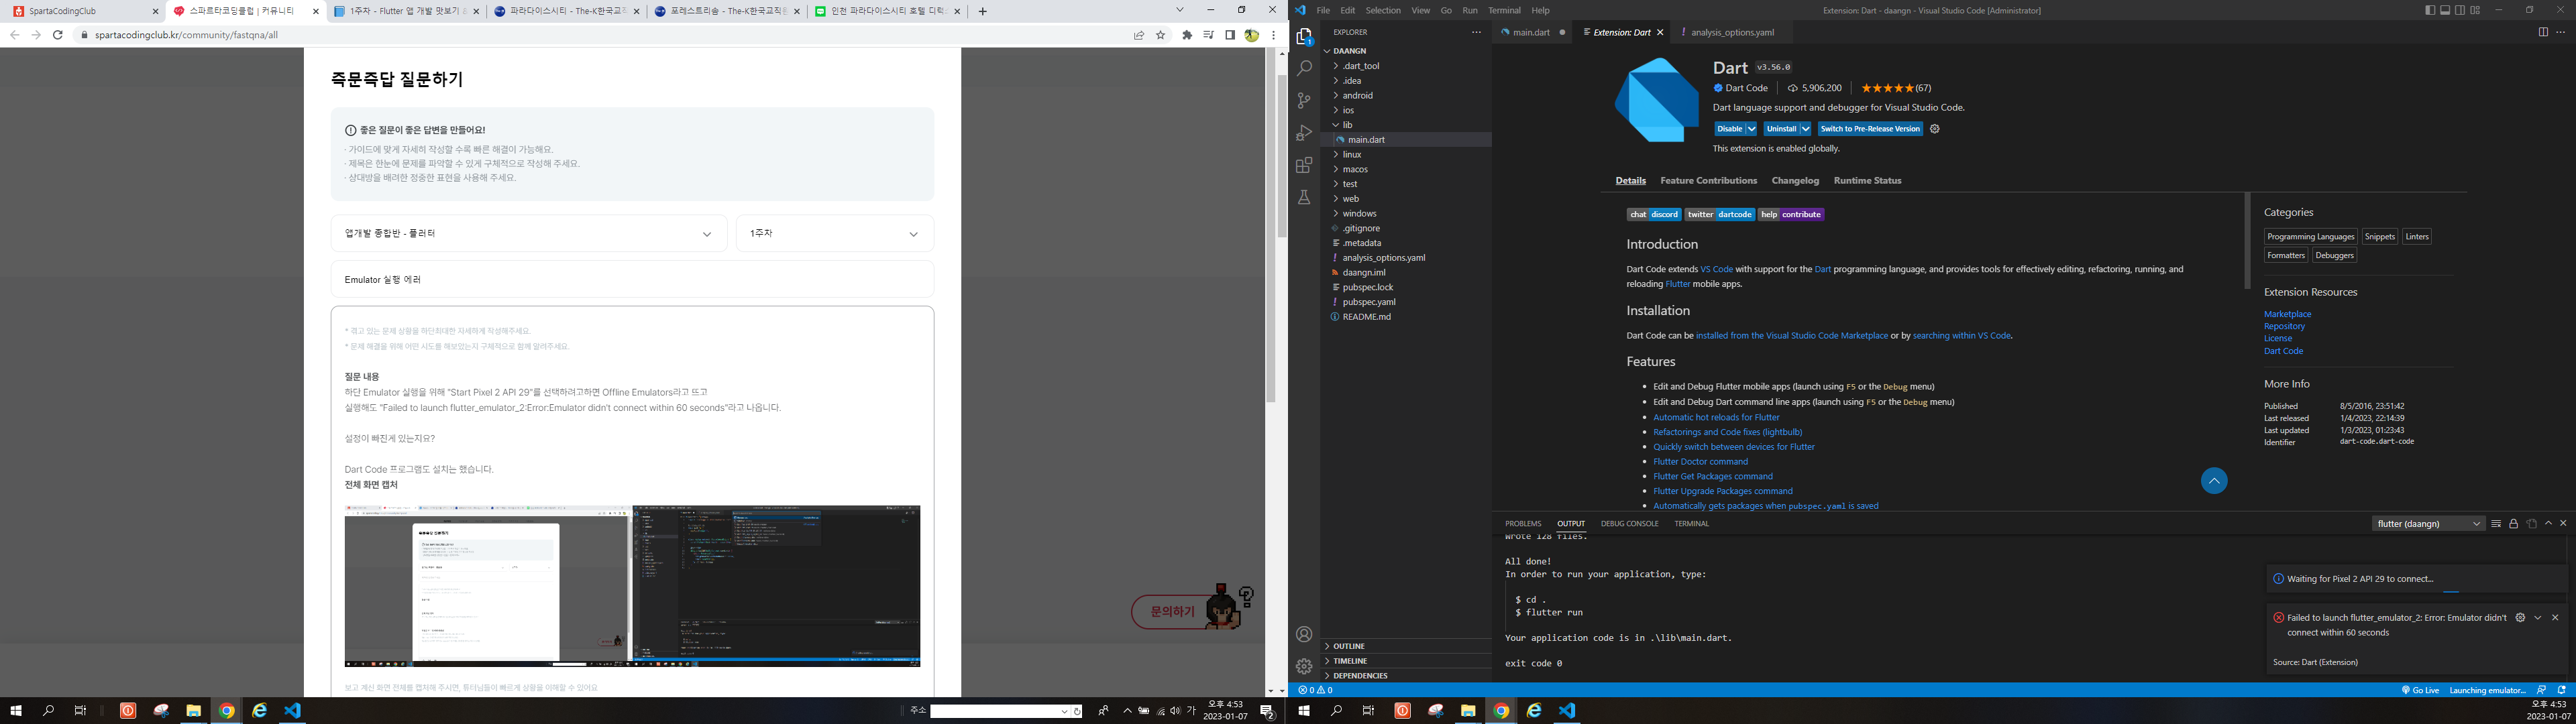Toggle output auto-scroll lock in VS Code panel

pyautogui.click(x=2513, y=523)
